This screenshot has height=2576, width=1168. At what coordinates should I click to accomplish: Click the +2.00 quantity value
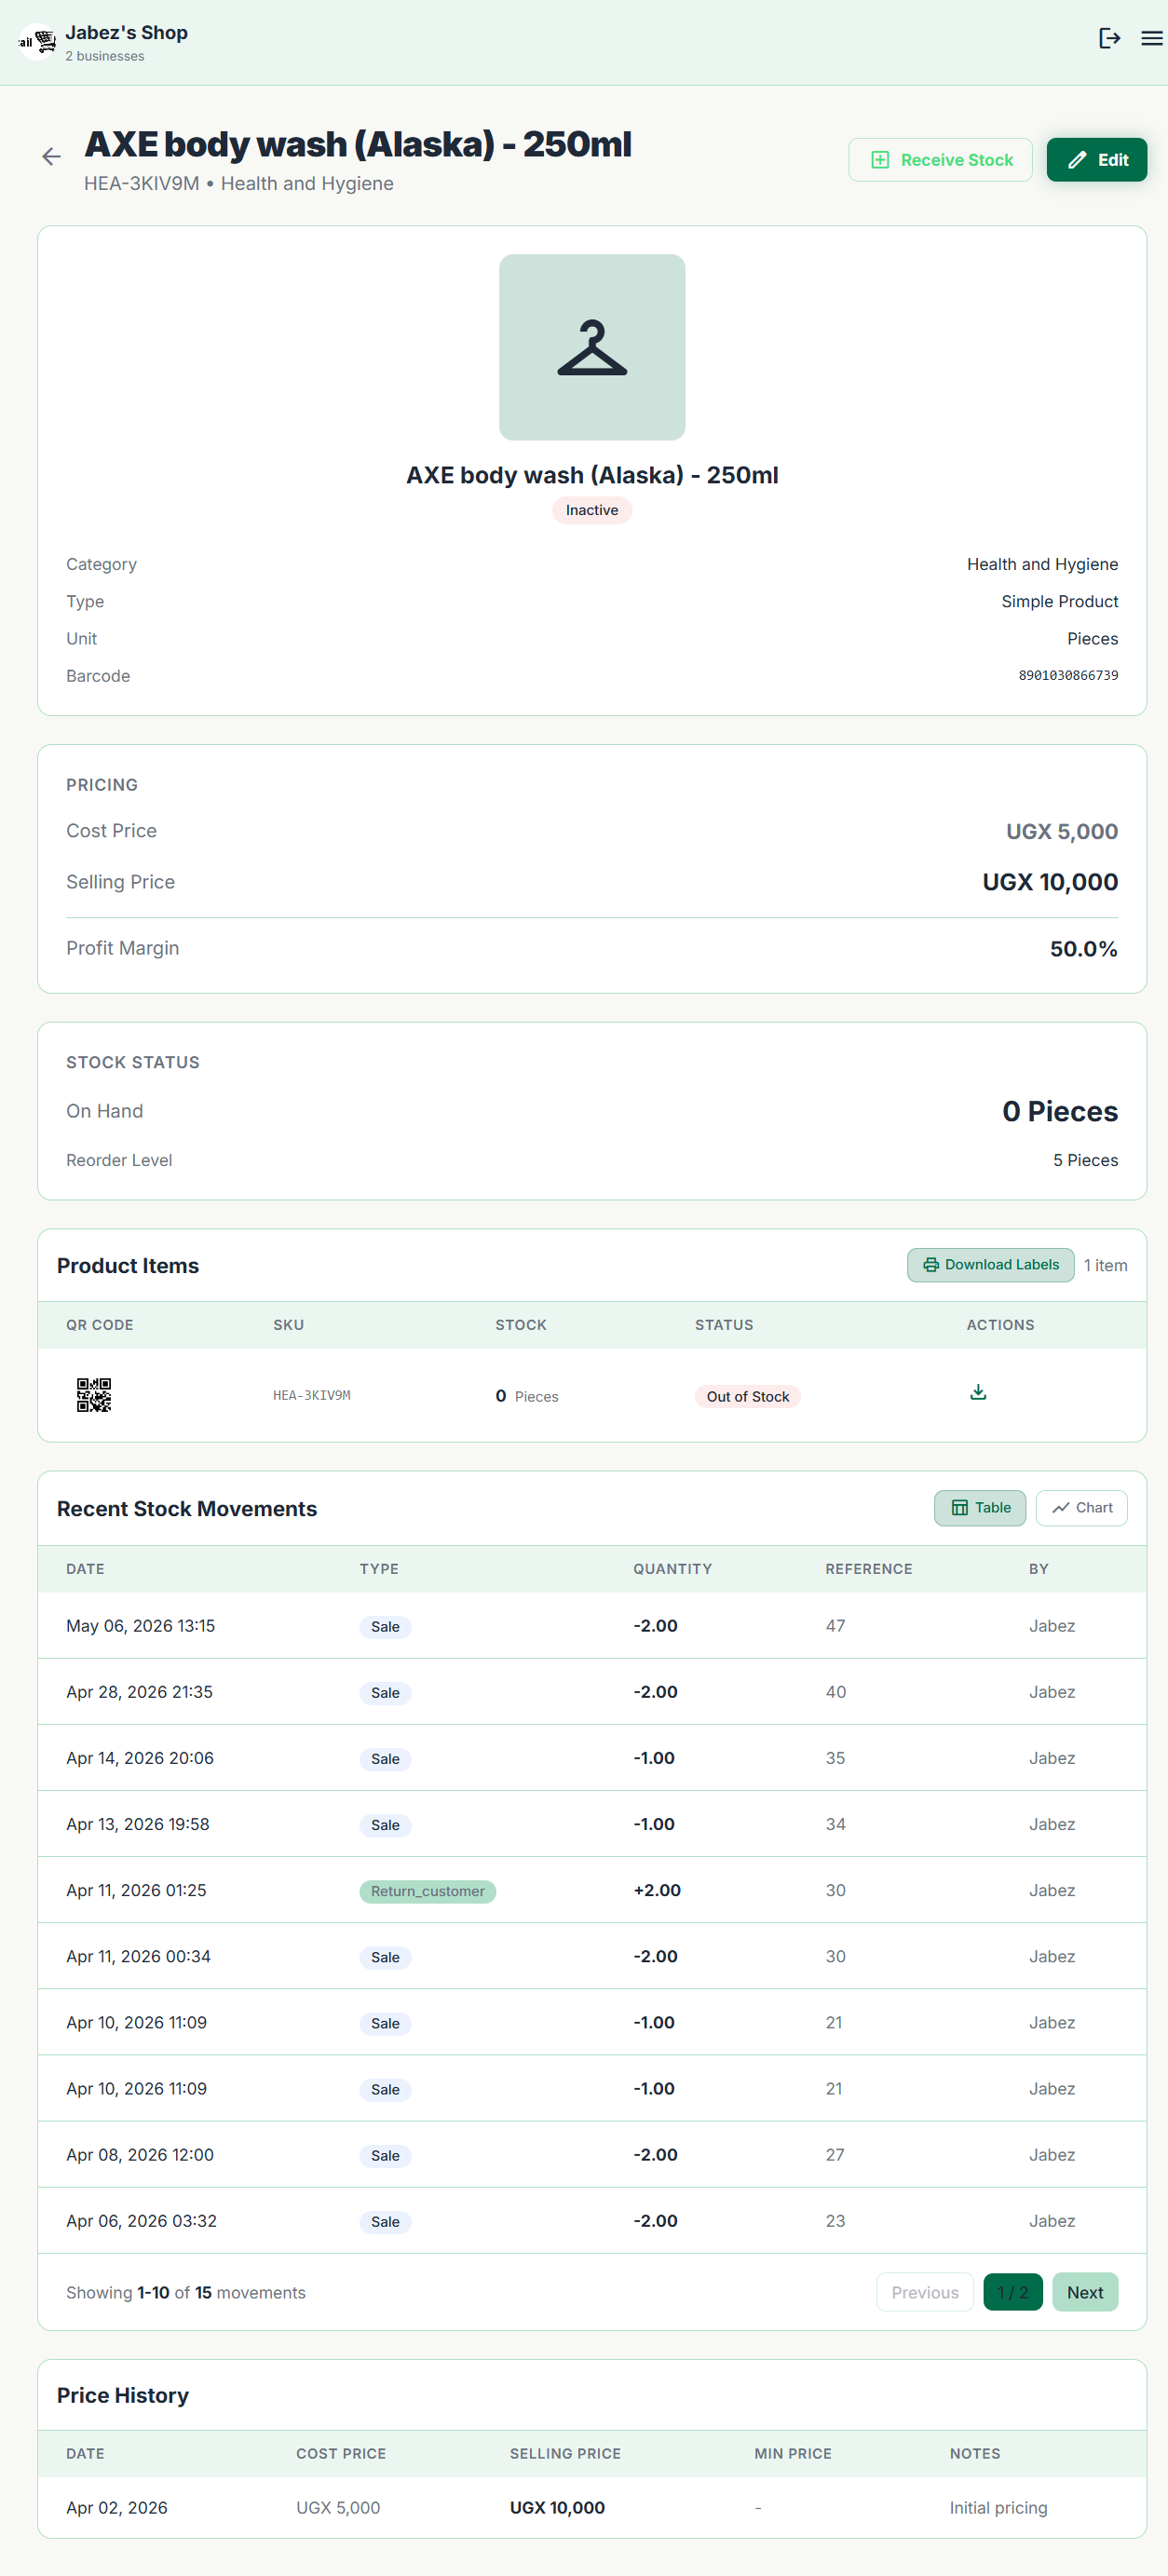[657, 1890]
